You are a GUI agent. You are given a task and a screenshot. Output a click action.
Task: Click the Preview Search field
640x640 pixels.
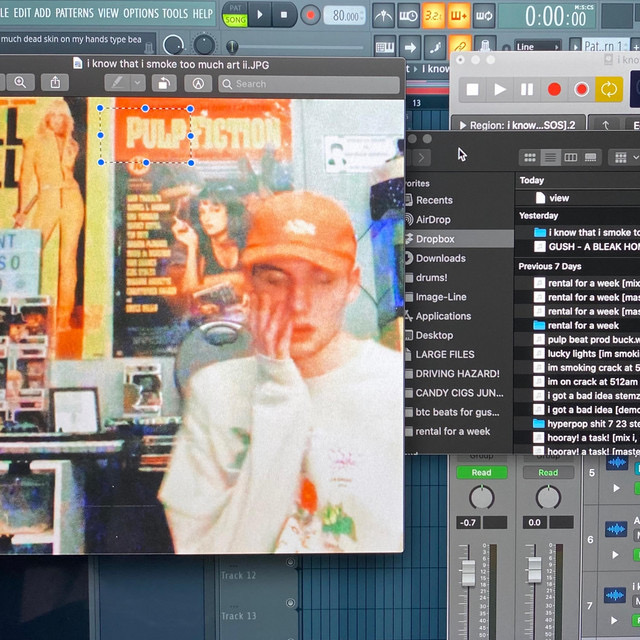click(x=309, y=84)
